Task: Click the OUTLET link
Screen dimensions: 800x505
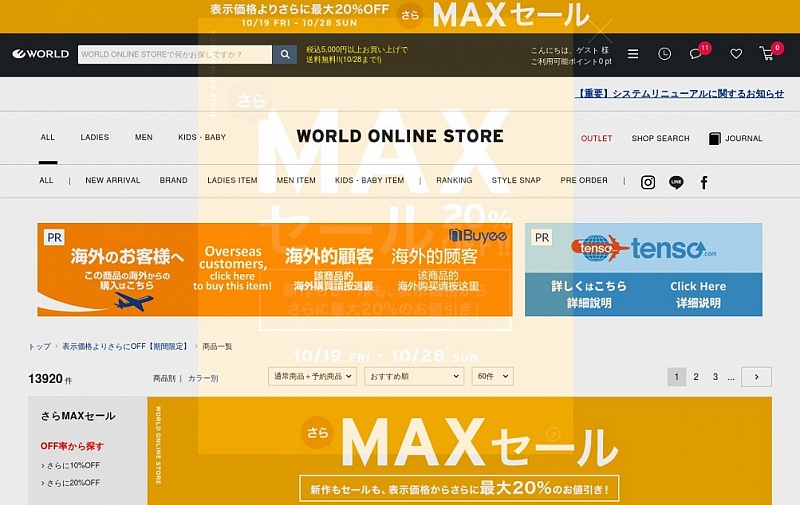Action: [597, 138]
